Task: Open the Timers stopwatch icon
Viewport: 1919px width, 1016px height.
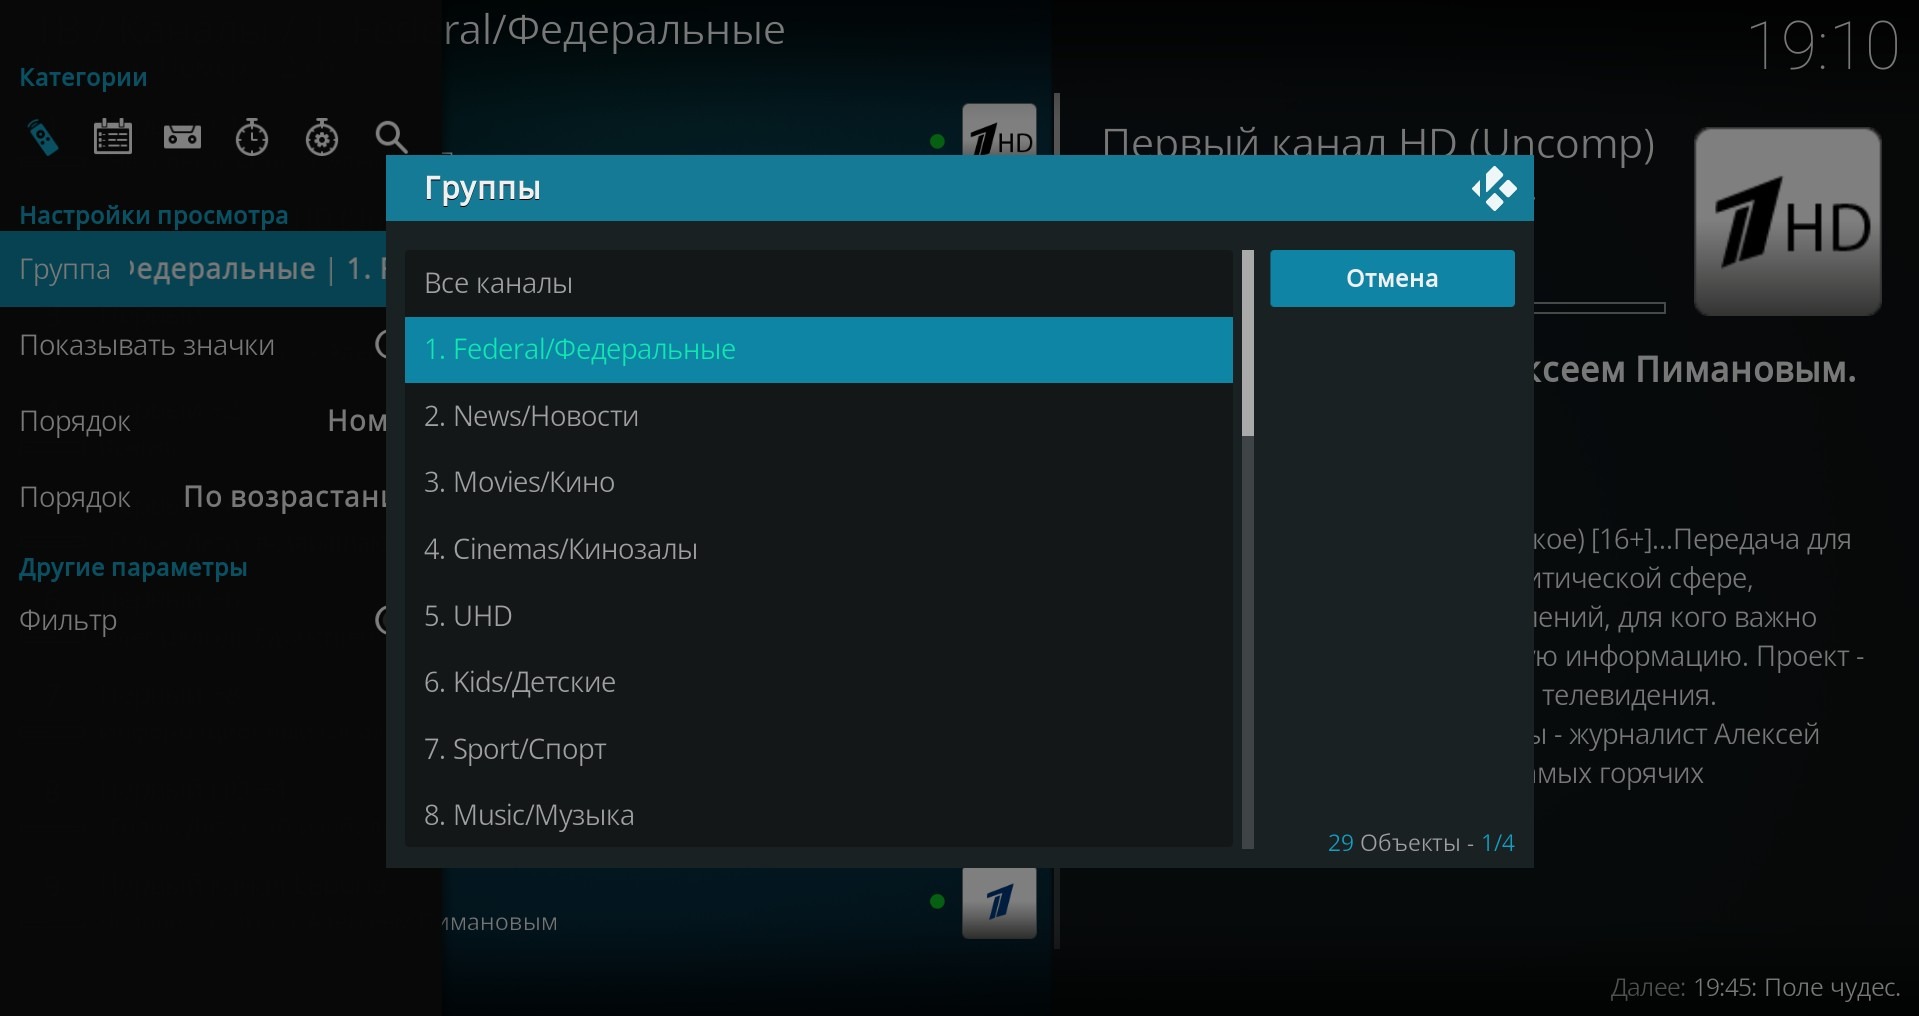Action: pos(252,138)
